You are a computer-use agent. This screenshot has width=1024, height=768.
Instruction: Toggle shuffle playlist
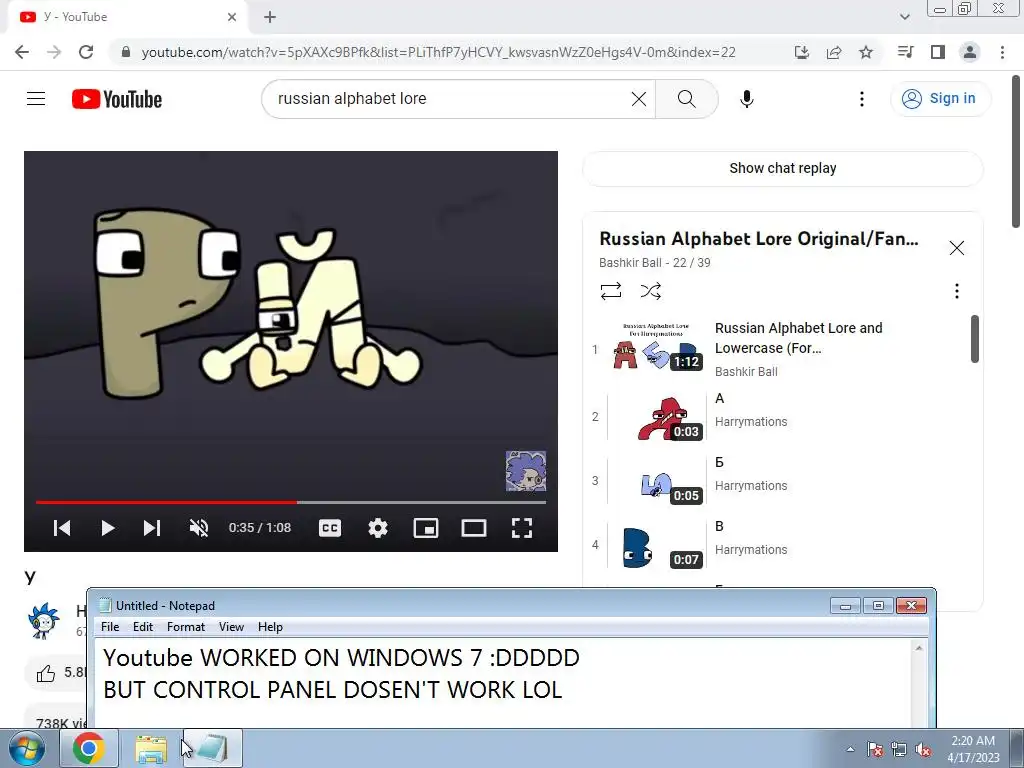tap(650, 291)
